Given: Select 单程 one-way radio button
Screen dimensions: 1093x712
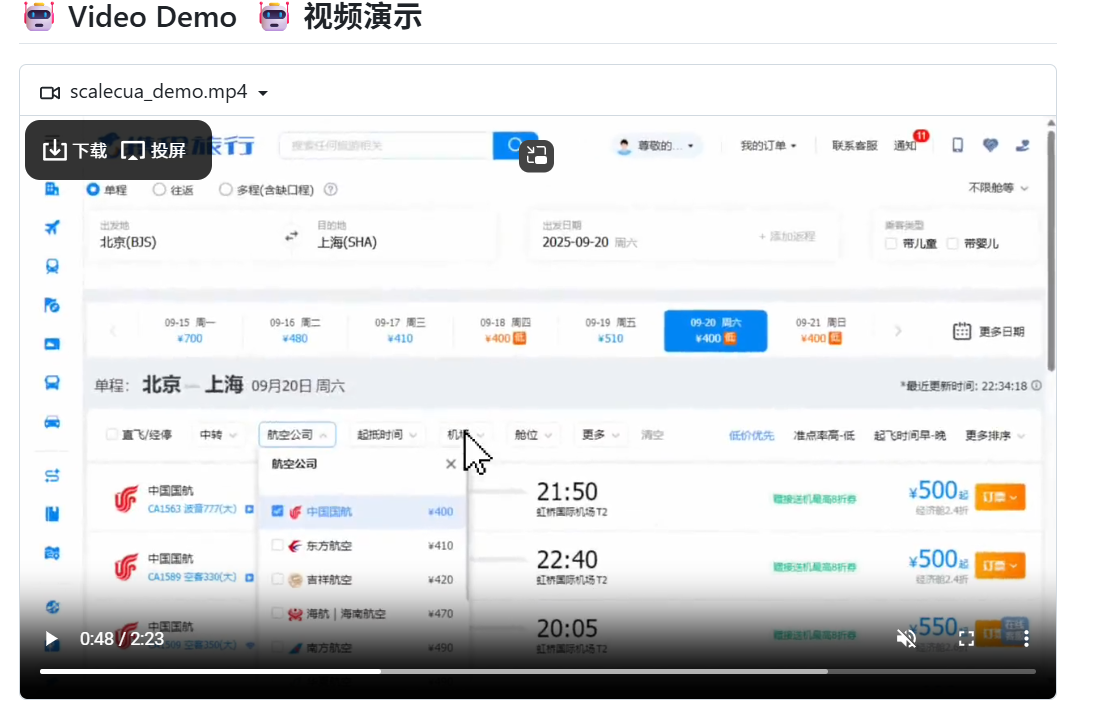Looking at the screenshot, I should click(x=93, y=190).
